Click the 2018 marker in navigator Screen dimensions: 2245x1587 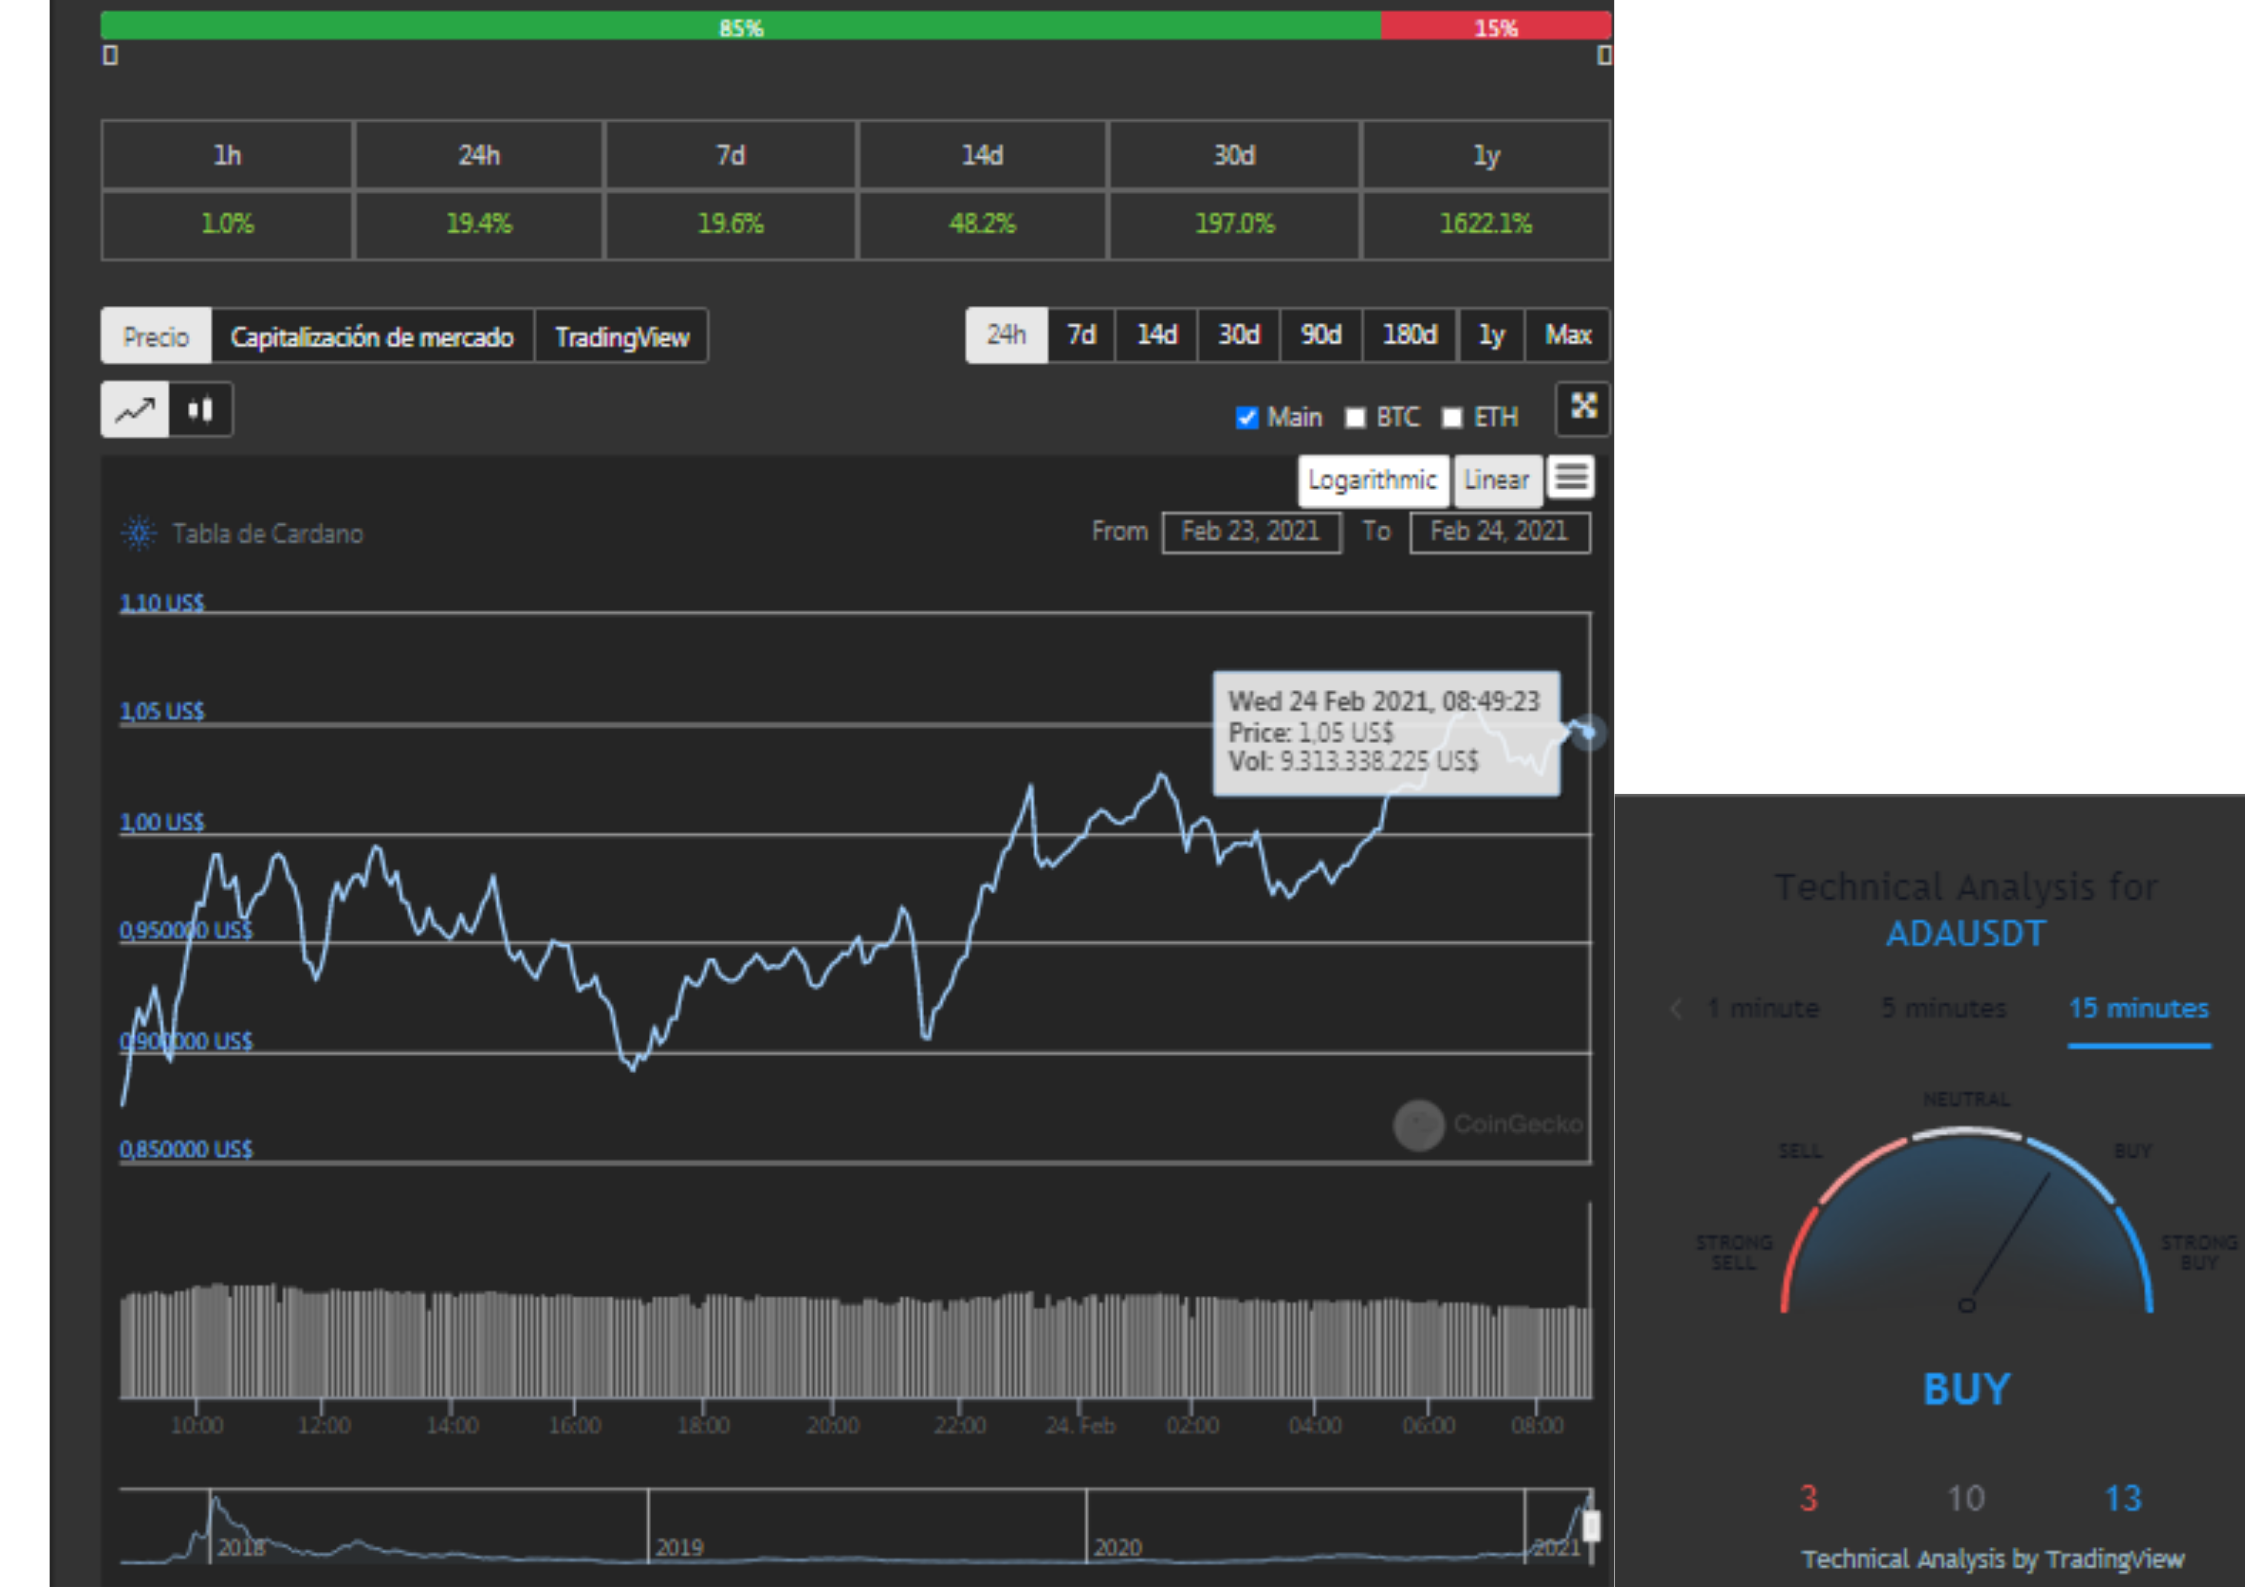(x=241, y=1548)
